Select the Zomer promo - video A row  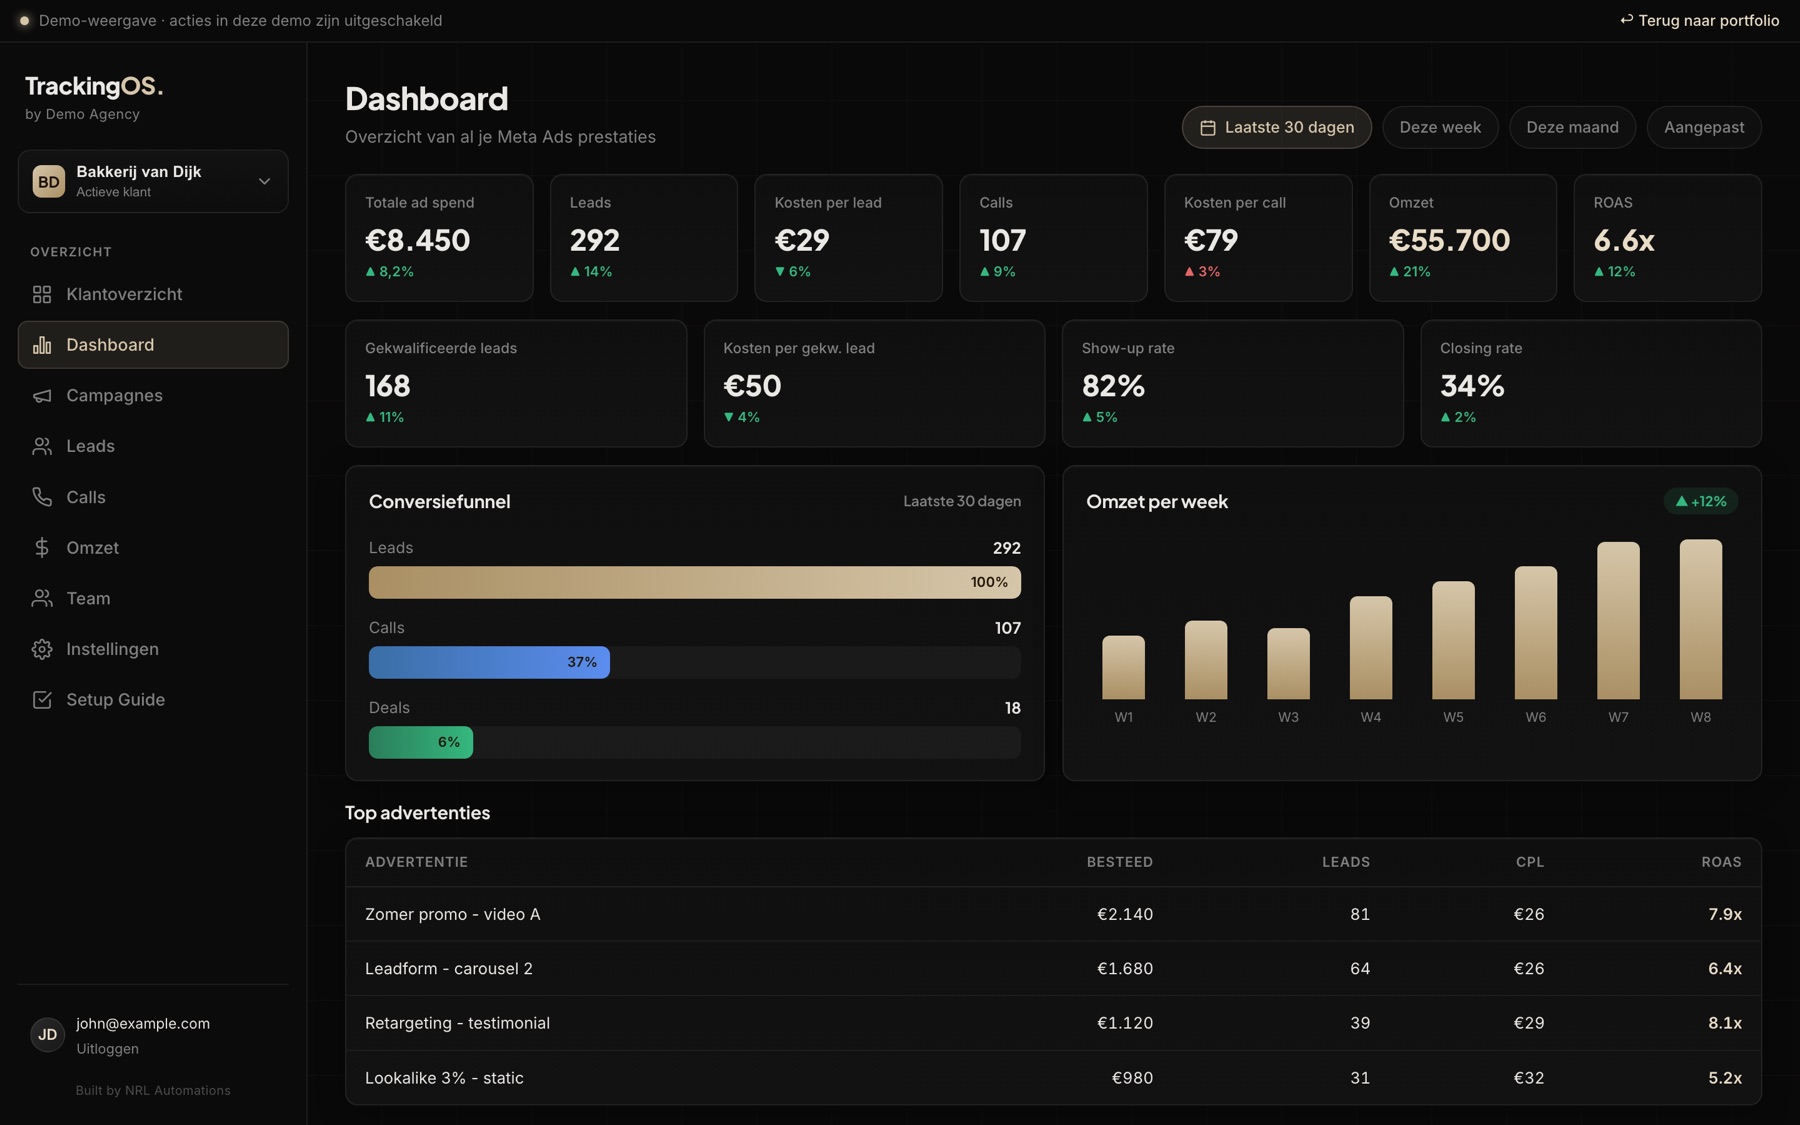[1053, 915]
